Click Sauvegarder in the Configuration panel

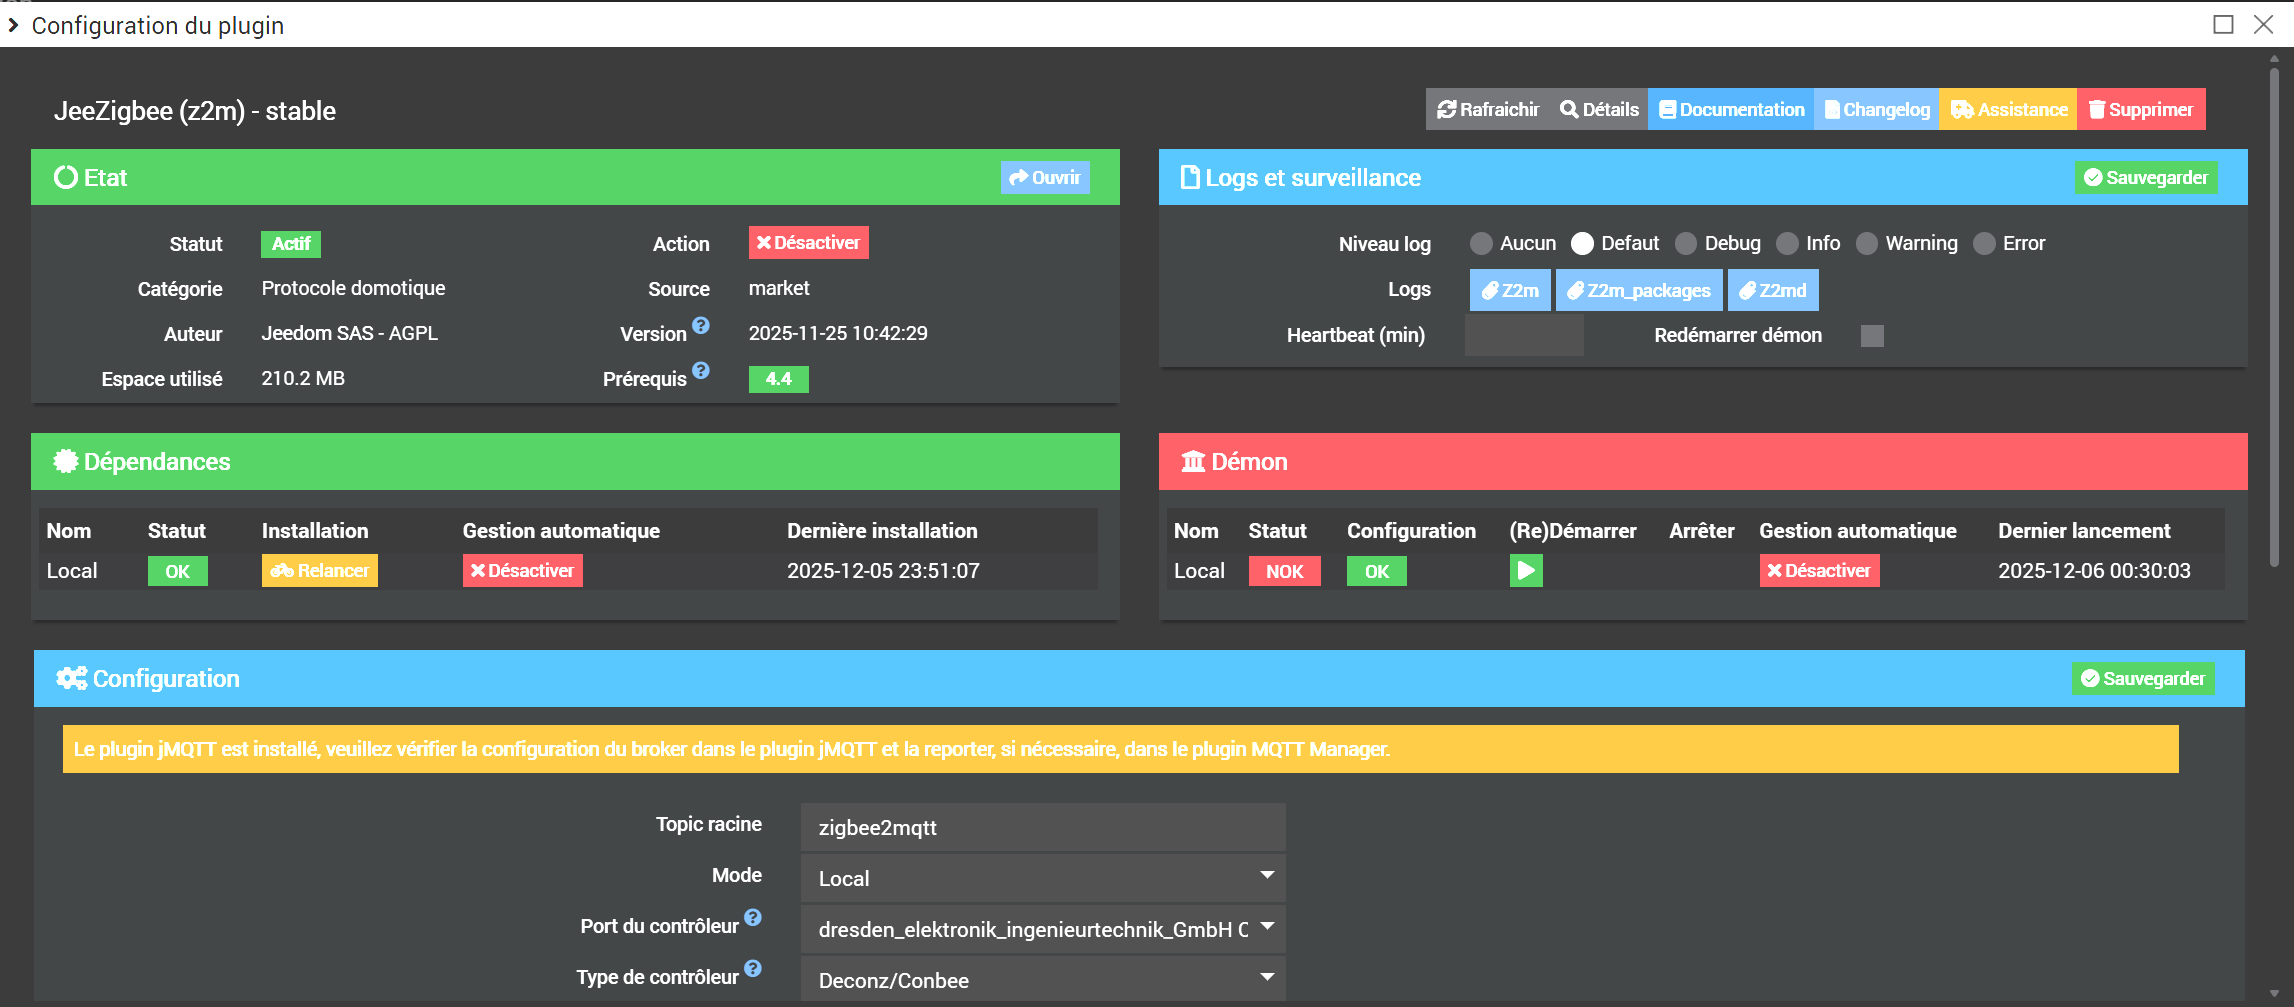2142,679
